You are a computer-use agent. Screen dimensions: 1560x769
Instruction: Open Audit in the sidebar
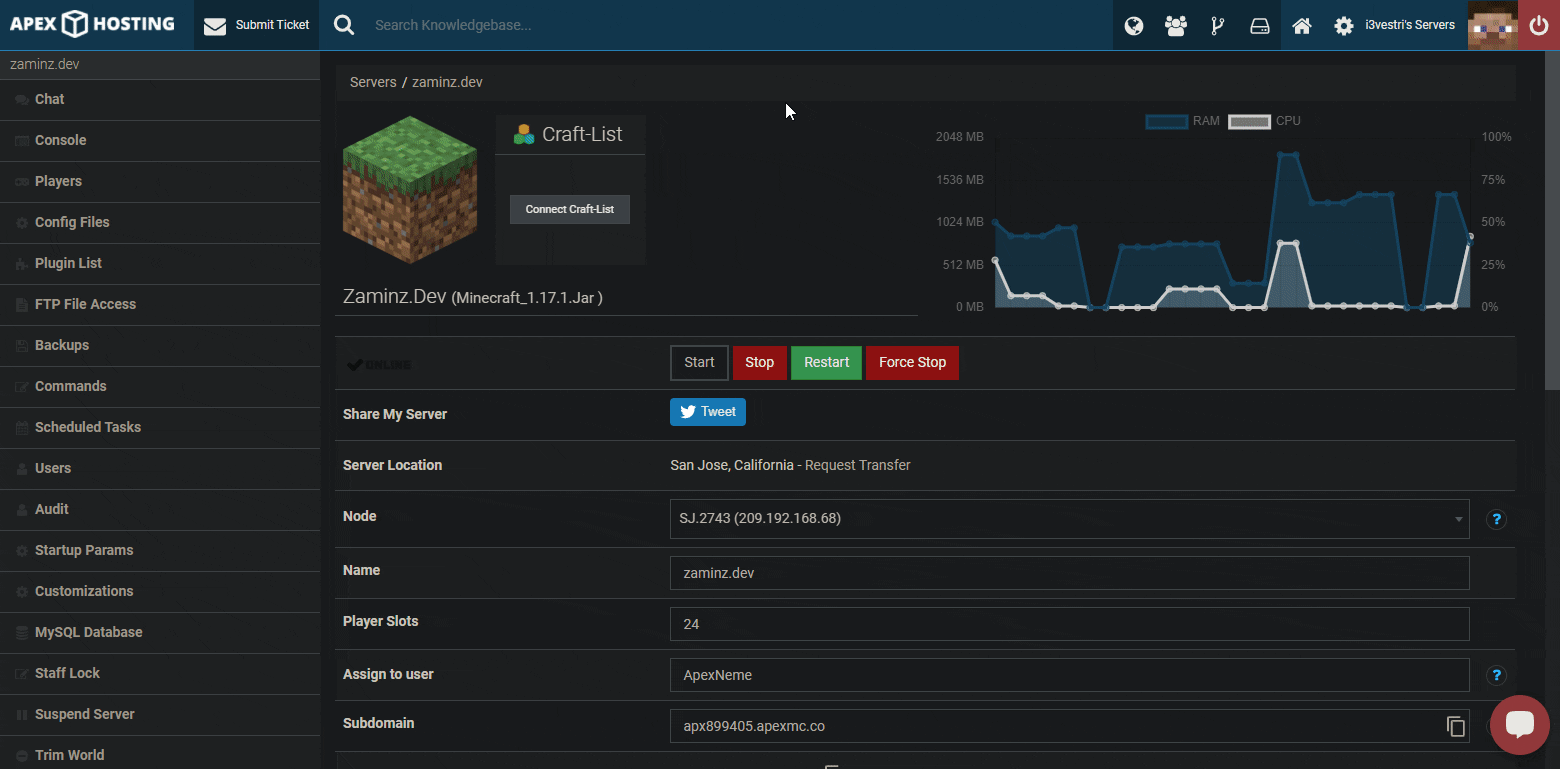point(160,509)
